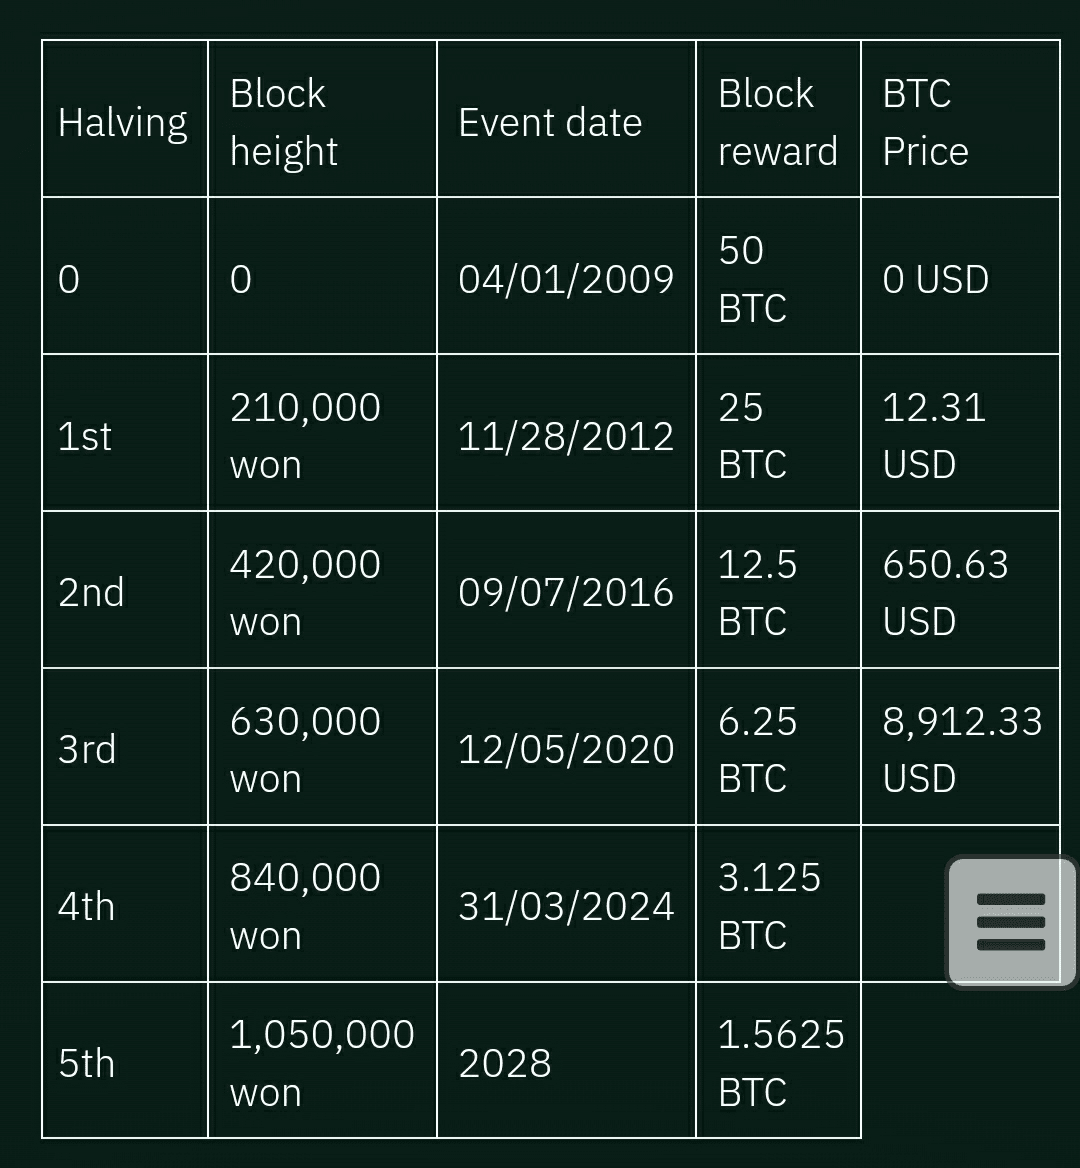Click the Halving column header
1080x1168 pixels.
tap(123, 122)
